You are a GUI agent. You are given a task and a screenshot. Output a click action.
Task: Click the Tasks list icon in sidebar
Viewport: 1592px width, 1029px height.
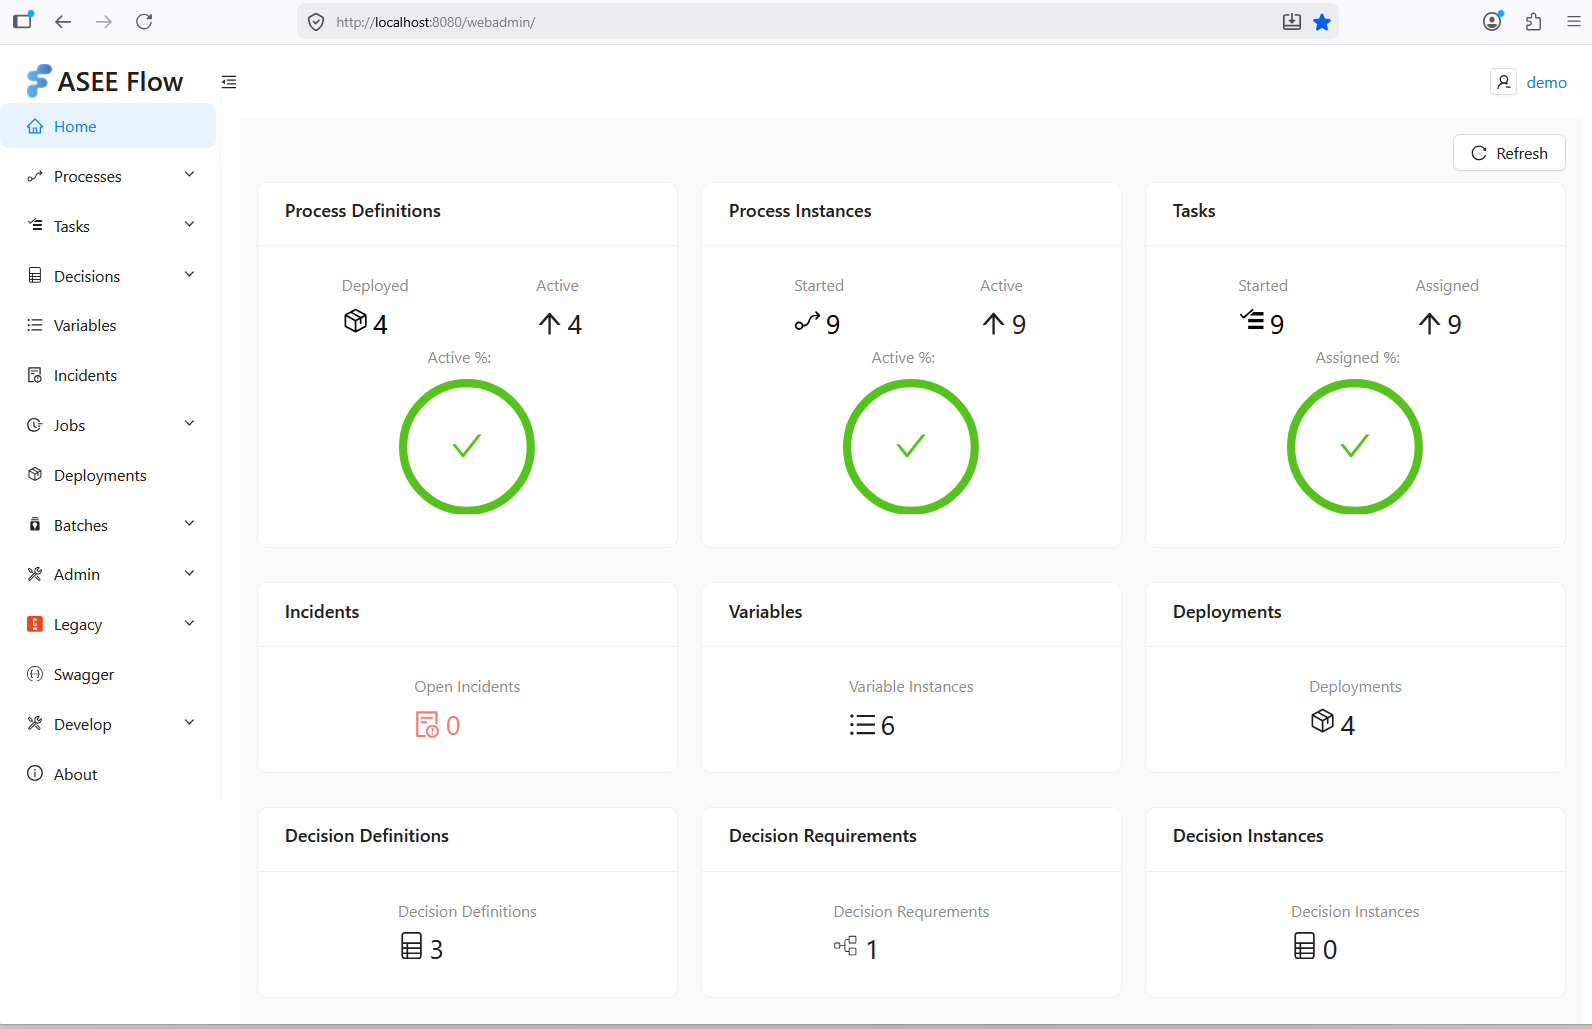(x=35, y=226)
